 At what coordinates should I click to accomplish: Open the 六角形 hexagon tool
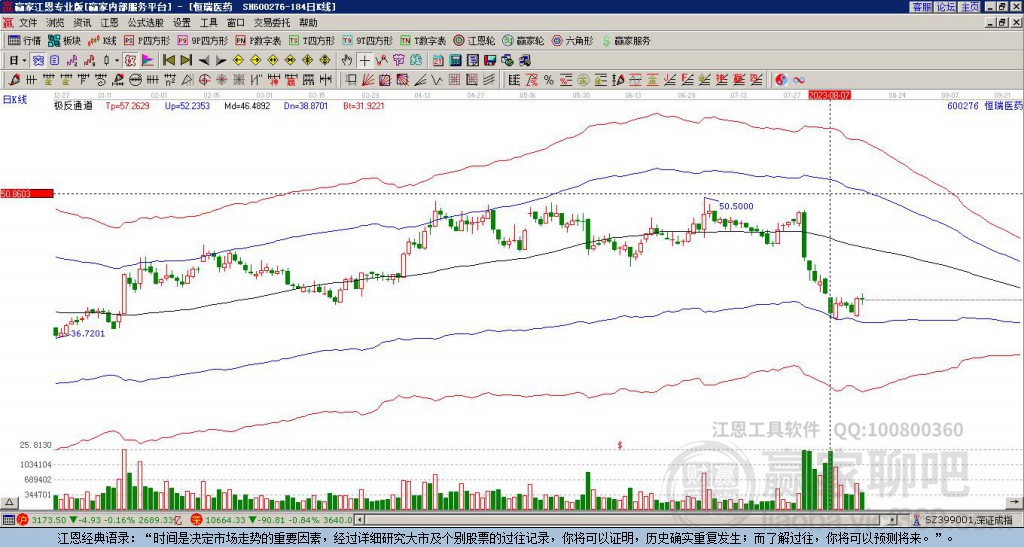(573, 40)
